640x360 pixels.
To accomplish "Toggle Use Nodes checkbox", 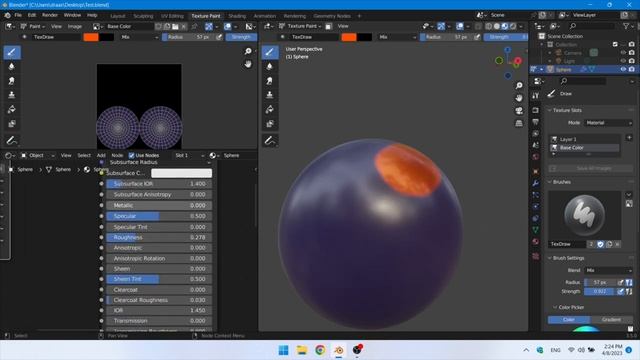I will tap(131, 156).
